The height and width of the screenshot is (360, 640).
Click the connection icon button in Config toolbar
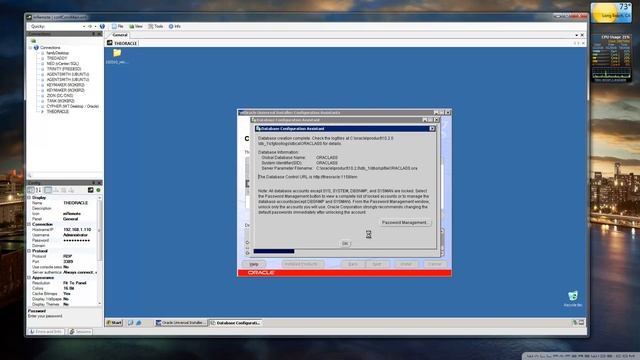click(91, 190)
